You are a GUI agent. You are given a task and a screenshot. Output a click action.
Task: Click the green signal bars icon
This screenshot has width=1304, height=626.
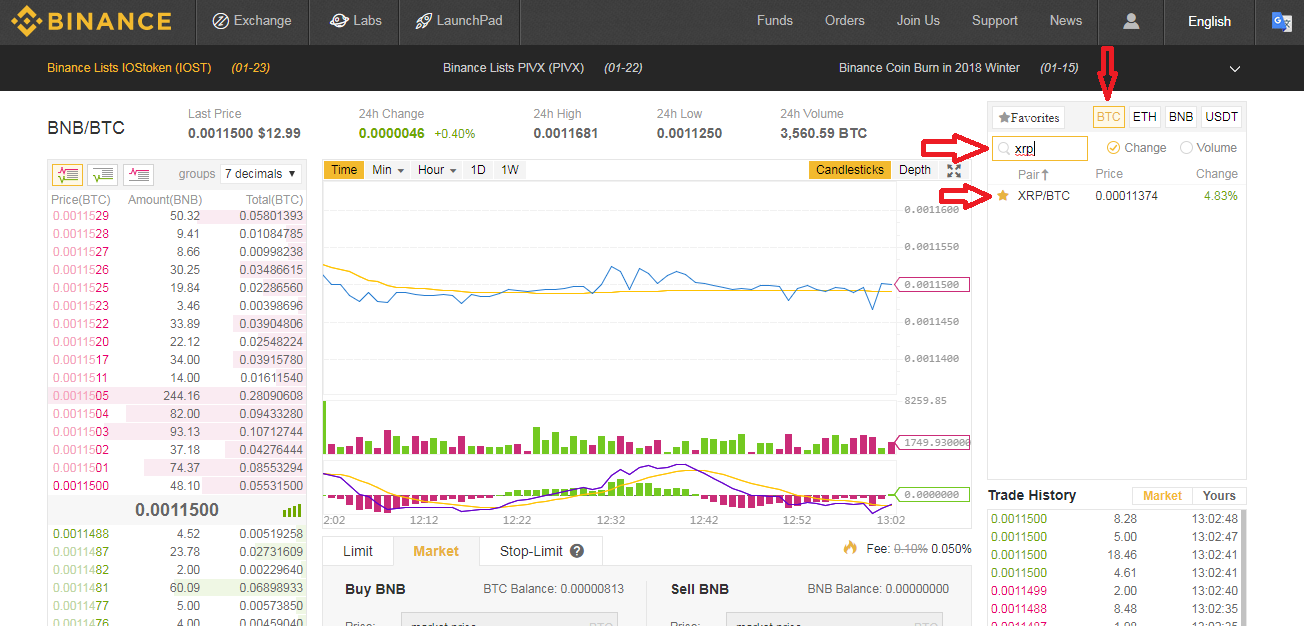point(292,510)
